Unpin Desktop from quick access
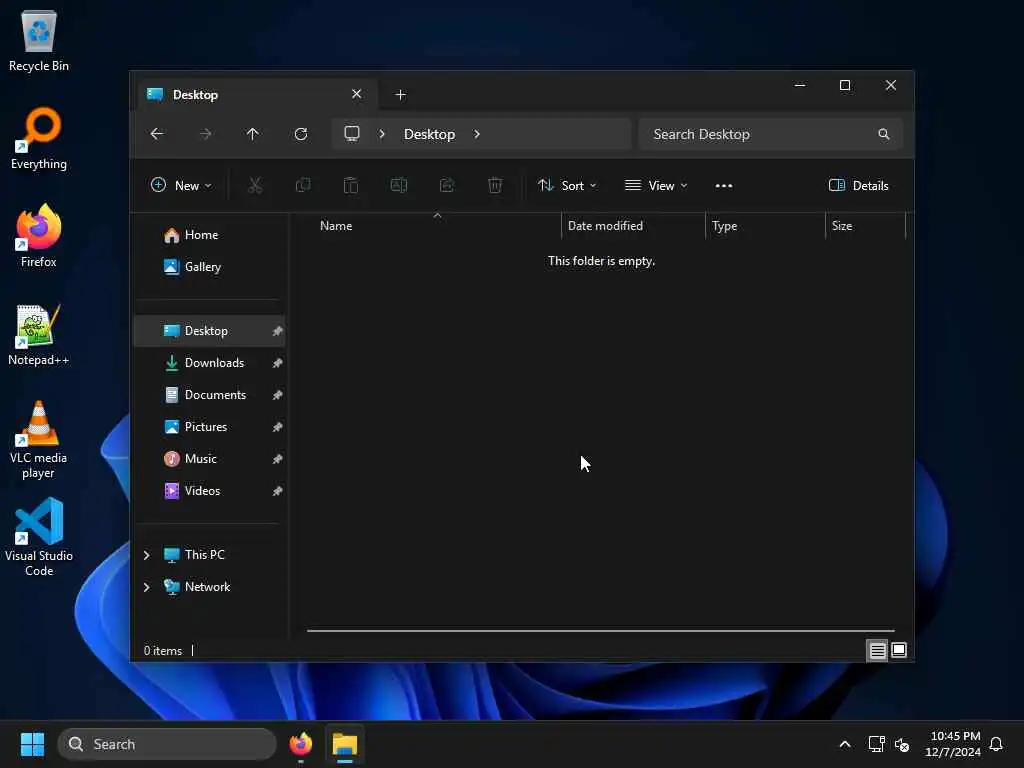The image size is (1024, 768). 278,331
